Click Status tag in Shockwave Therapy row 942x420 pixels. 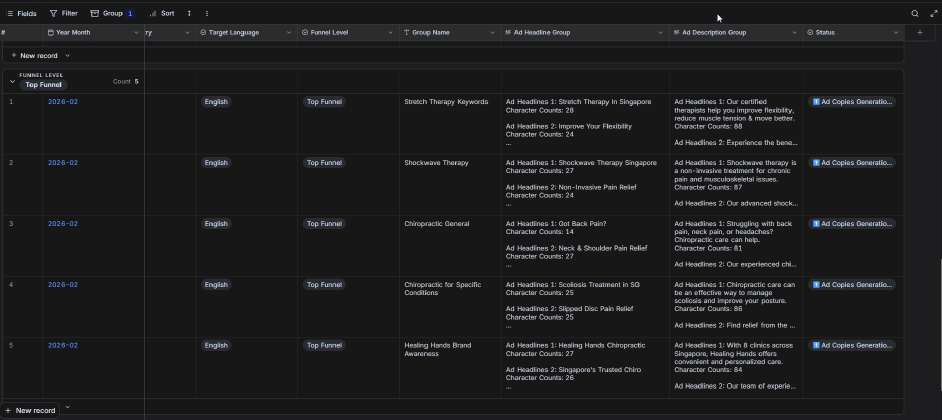tap(852, 163)
